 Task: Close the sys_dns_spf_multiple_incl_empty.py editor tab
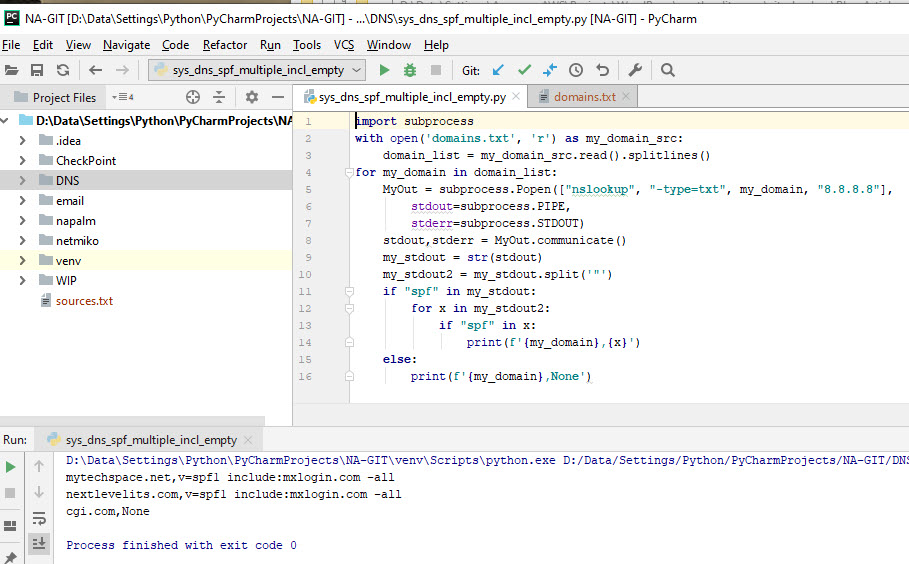pyautogui.click(x=516, y=96)
